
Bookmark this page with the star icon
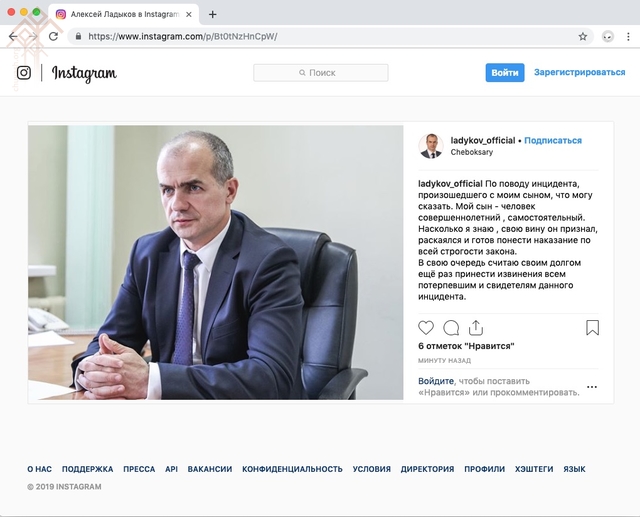(582, 36)
